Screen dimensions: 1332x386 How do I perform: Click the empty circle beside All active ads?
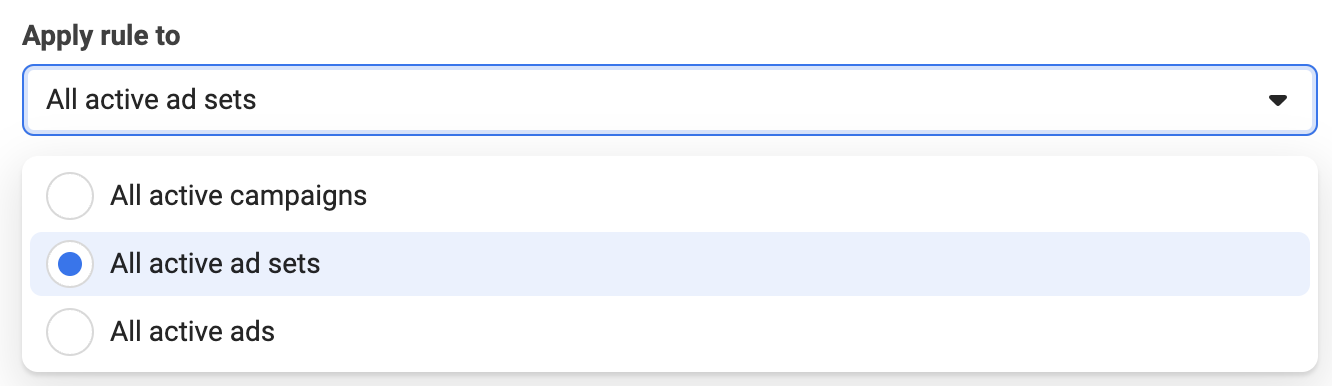70,331
